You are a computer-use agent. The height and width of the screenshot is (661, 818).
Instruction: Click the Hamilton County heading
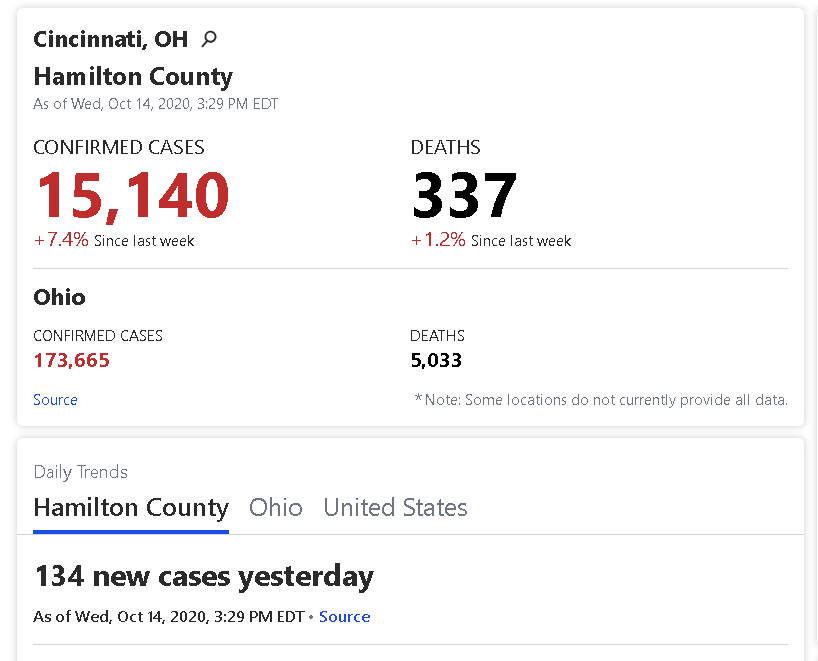133,77
